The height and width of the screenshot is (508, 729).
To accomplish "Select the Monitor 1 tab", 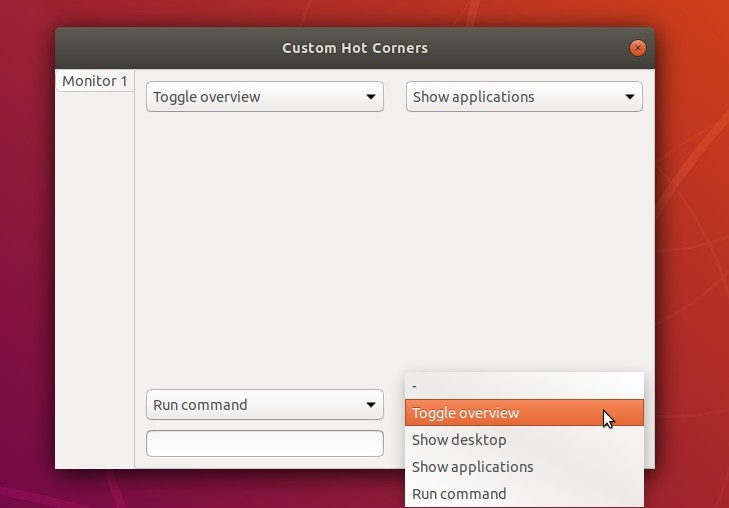I will click(95, 81).
